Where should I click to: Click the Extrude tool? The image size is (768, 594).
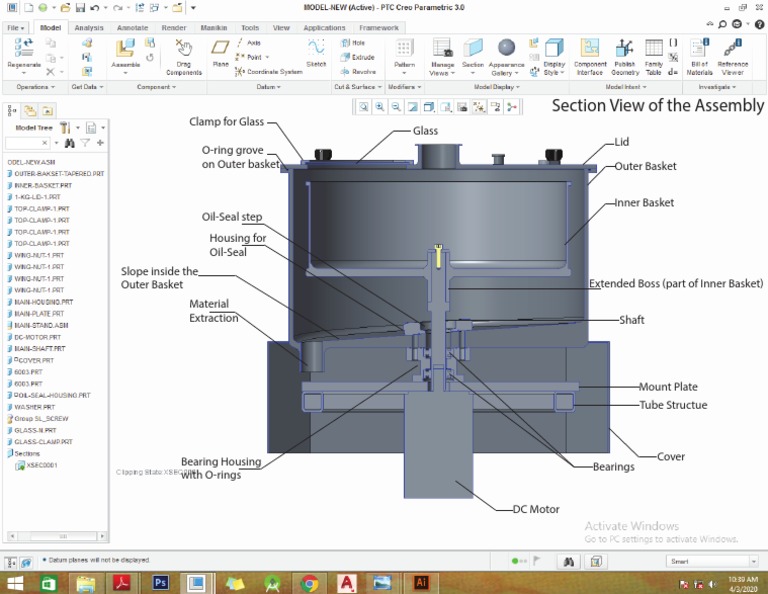point(358,57)
